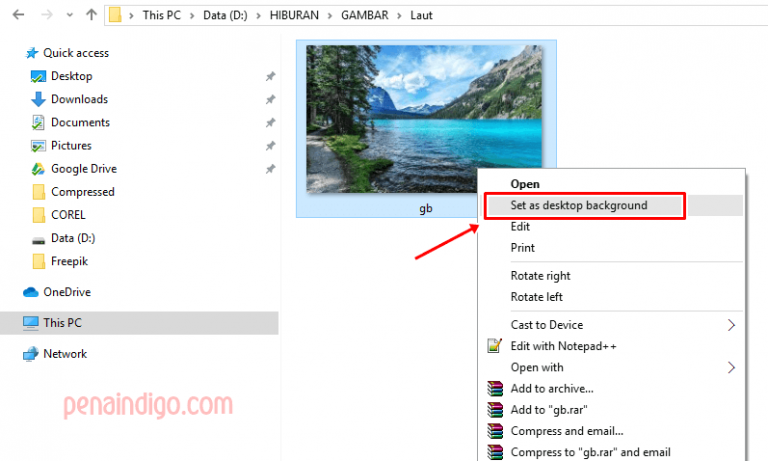Navigate to Data (D:) breadcrumb
Screen dimensions: 768x461
point(225,15)
